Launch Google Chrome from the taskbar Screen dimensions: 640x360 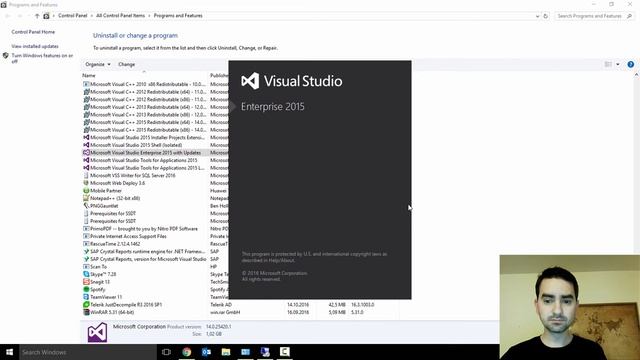click(187, 352)
